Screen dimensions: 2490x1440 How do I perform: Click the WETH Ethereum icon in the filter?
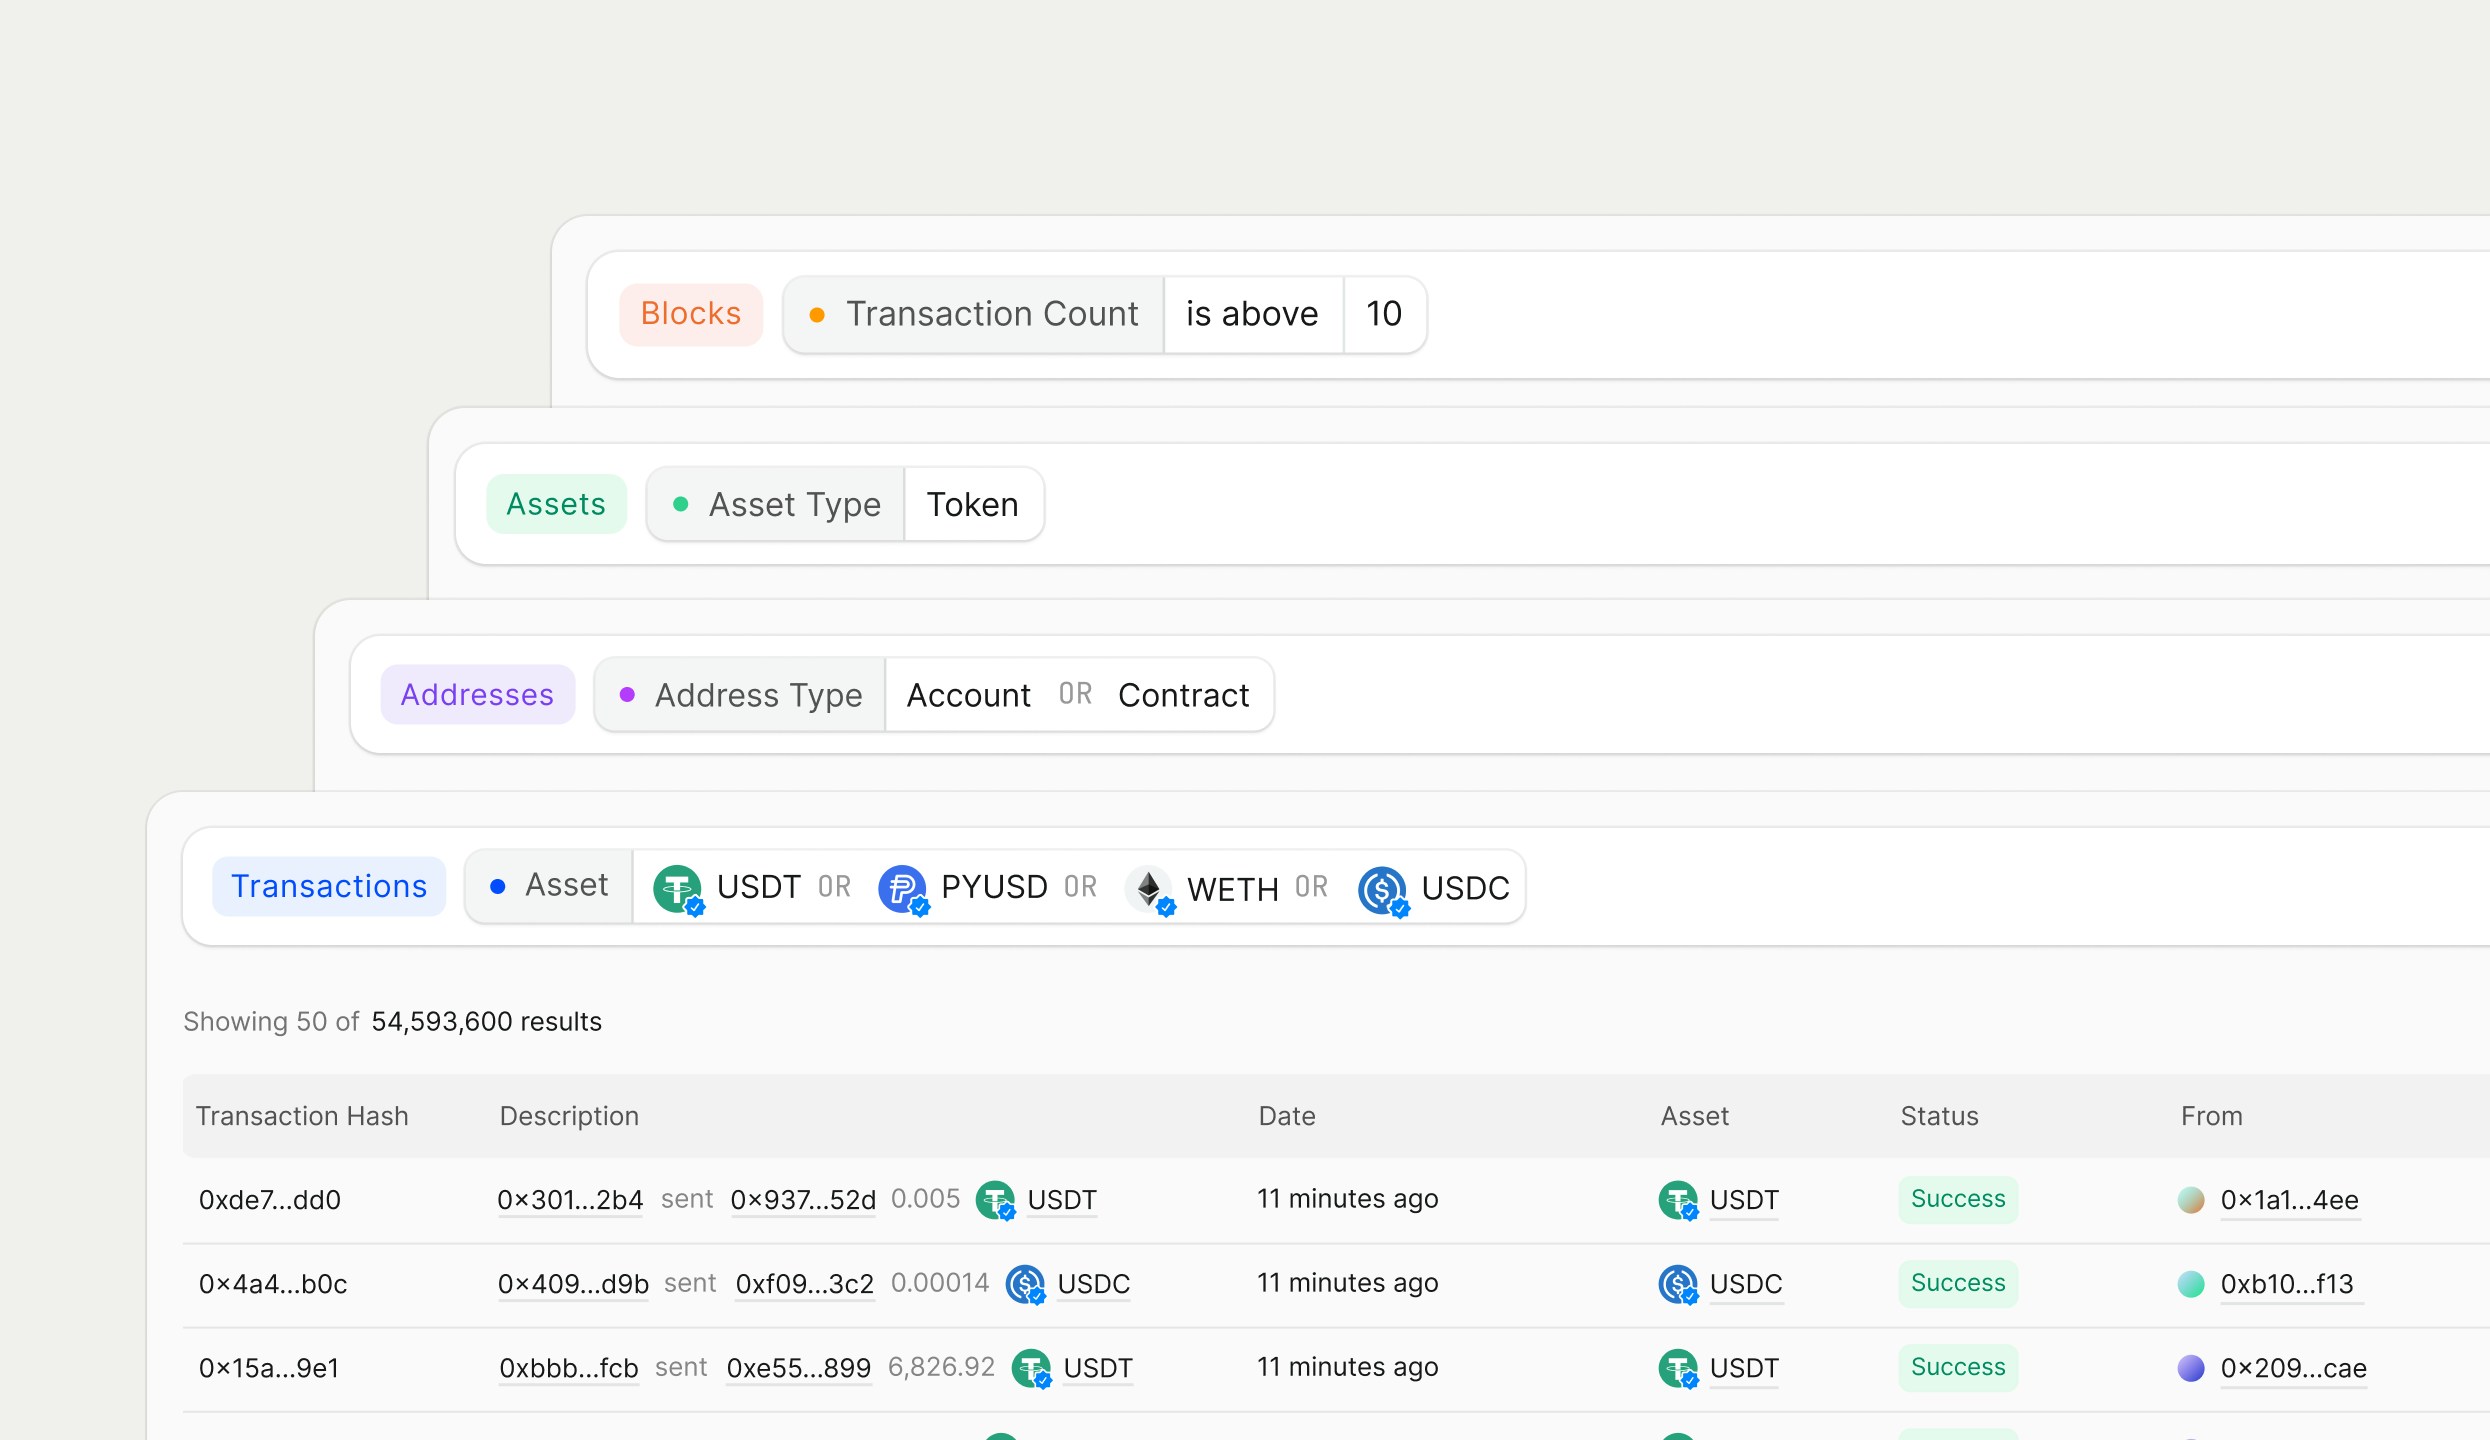[1149, 888]
